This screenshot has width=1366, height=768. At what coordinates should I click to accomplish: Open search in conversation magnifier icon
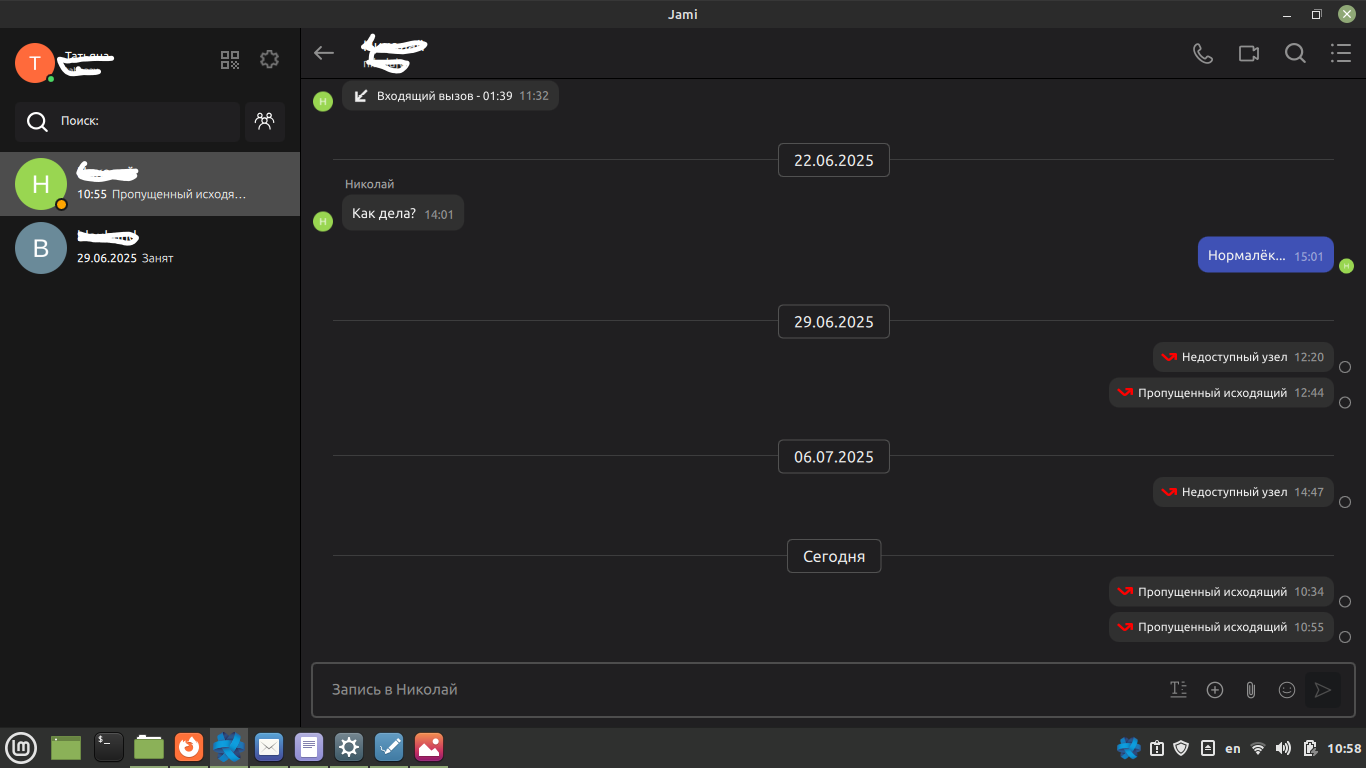point(1295,53)
